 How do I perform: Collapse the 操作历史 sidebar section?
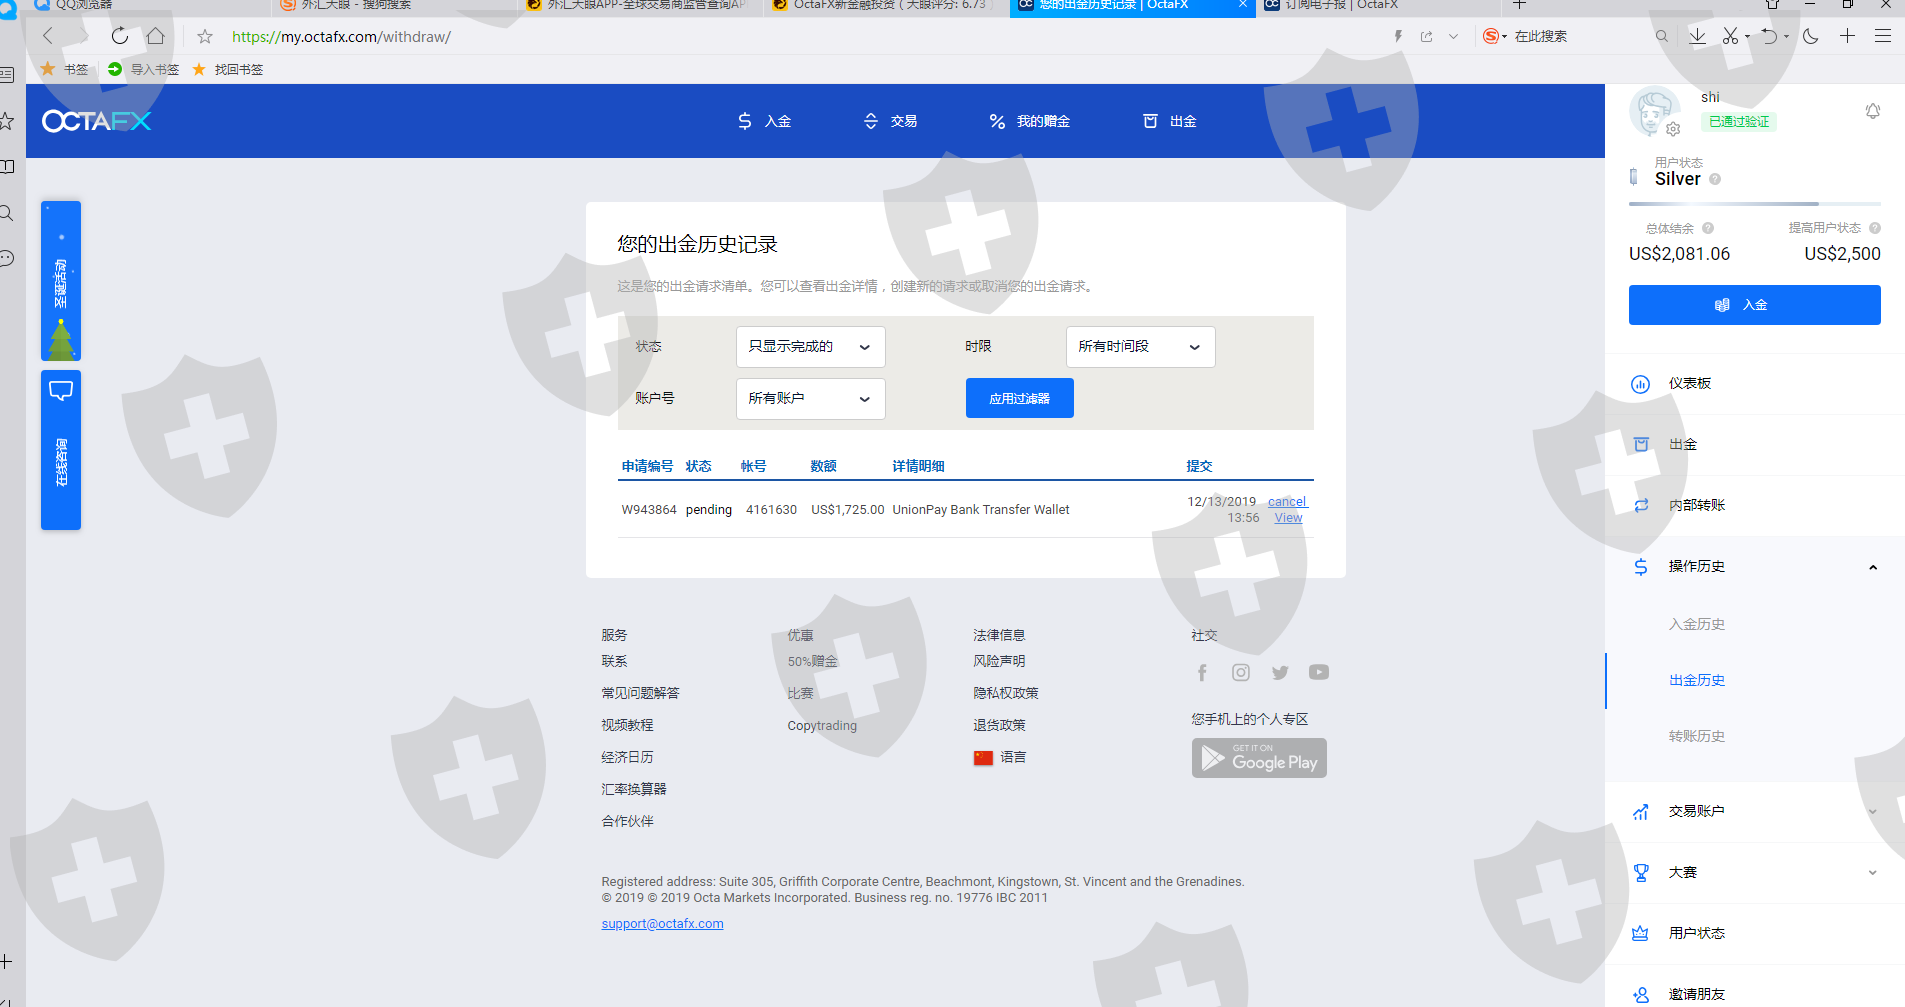[x=1873, y=567]
